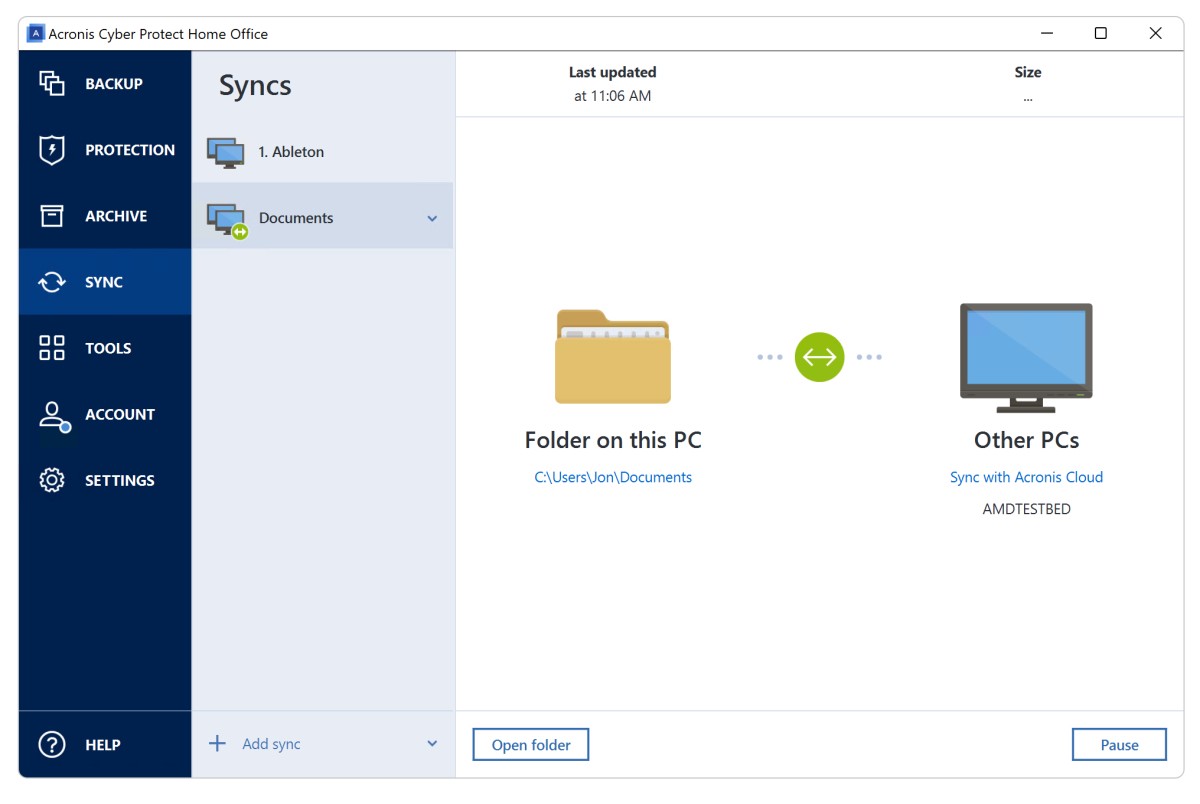The image size is (1200, 804).
Task: Open Protection via the shield icon
Action: (x=52, y=150)
